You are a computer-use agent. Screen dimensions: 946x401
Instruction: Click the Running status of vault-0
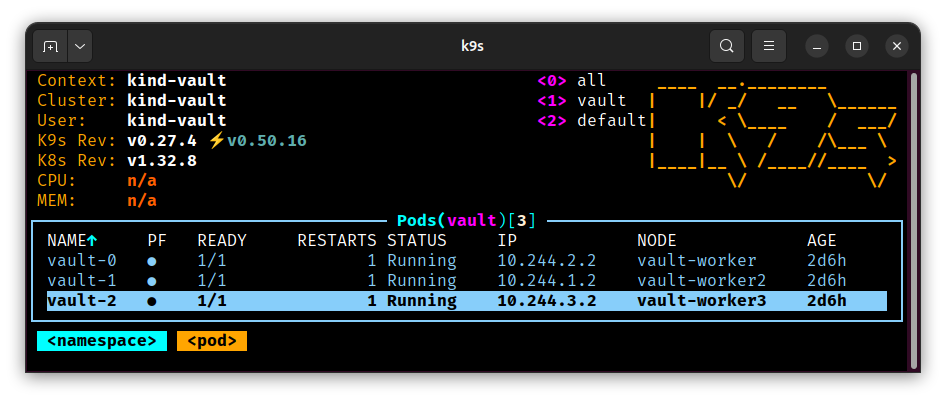[422, 260]
